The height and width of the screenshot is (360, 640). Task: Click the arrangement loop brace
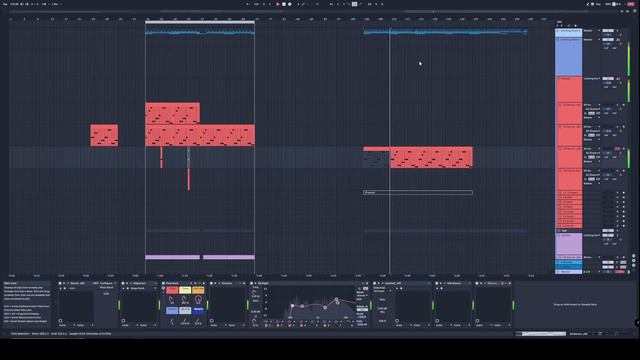tap(200, 22)
